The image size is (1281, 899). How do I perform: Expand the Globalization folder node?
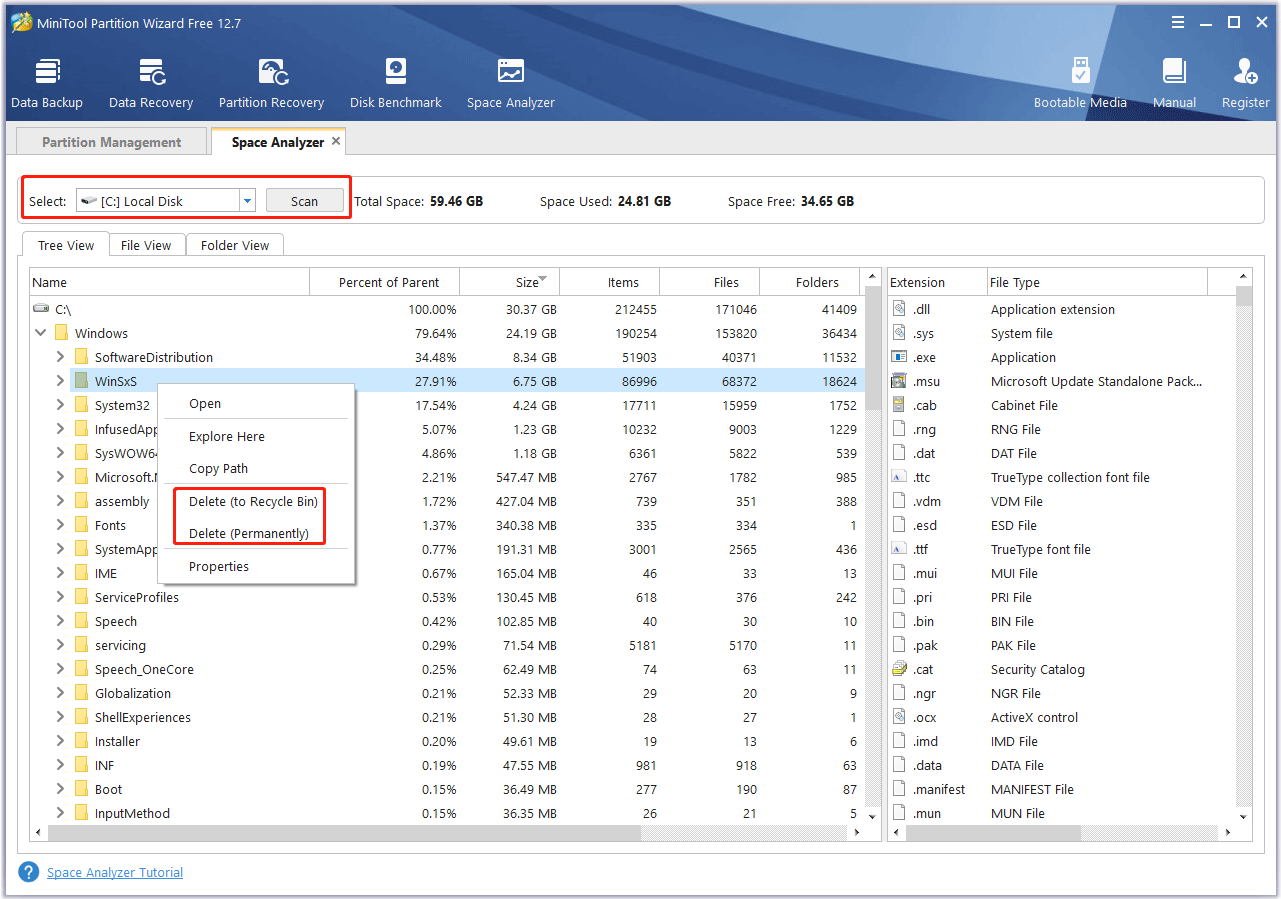tap(60, 693)
